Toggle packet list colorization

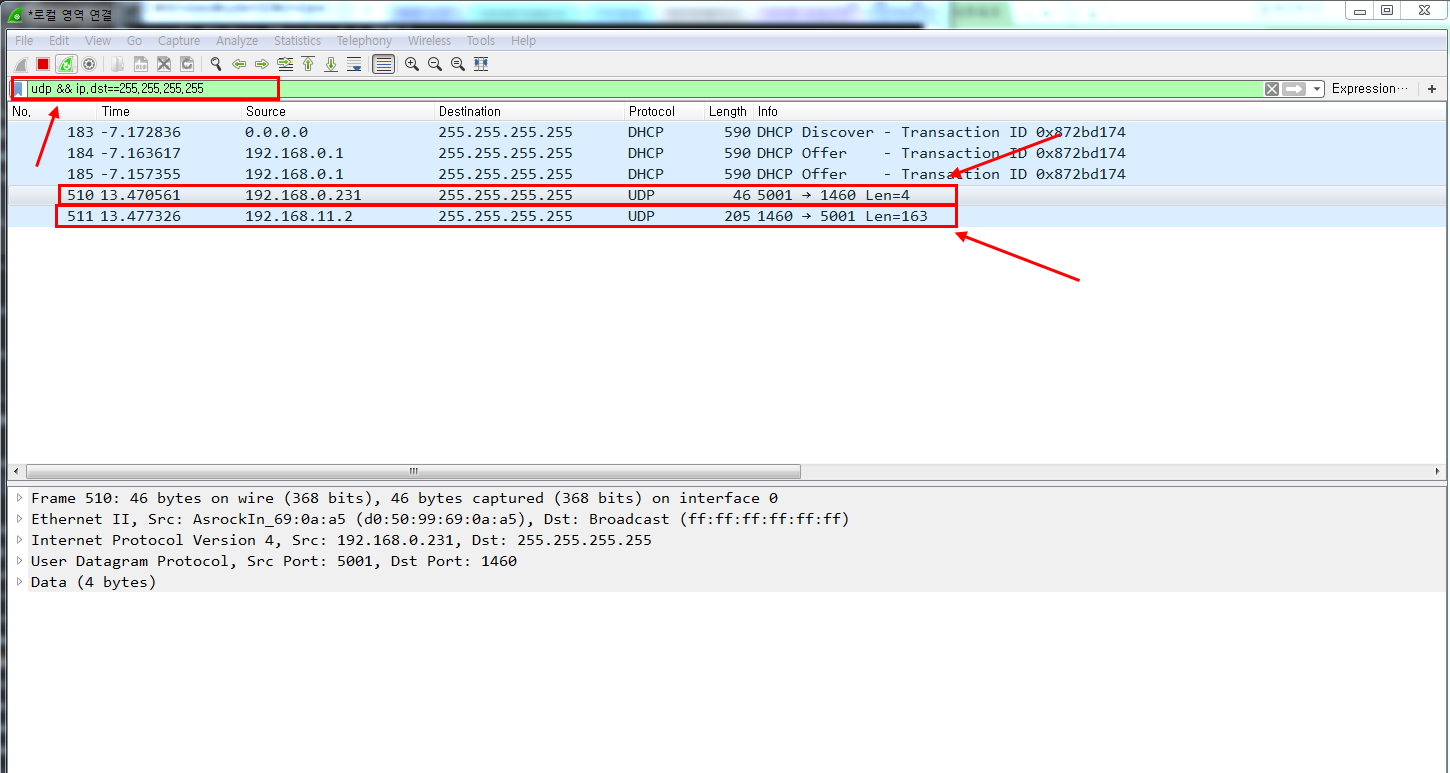pos(383,64)
